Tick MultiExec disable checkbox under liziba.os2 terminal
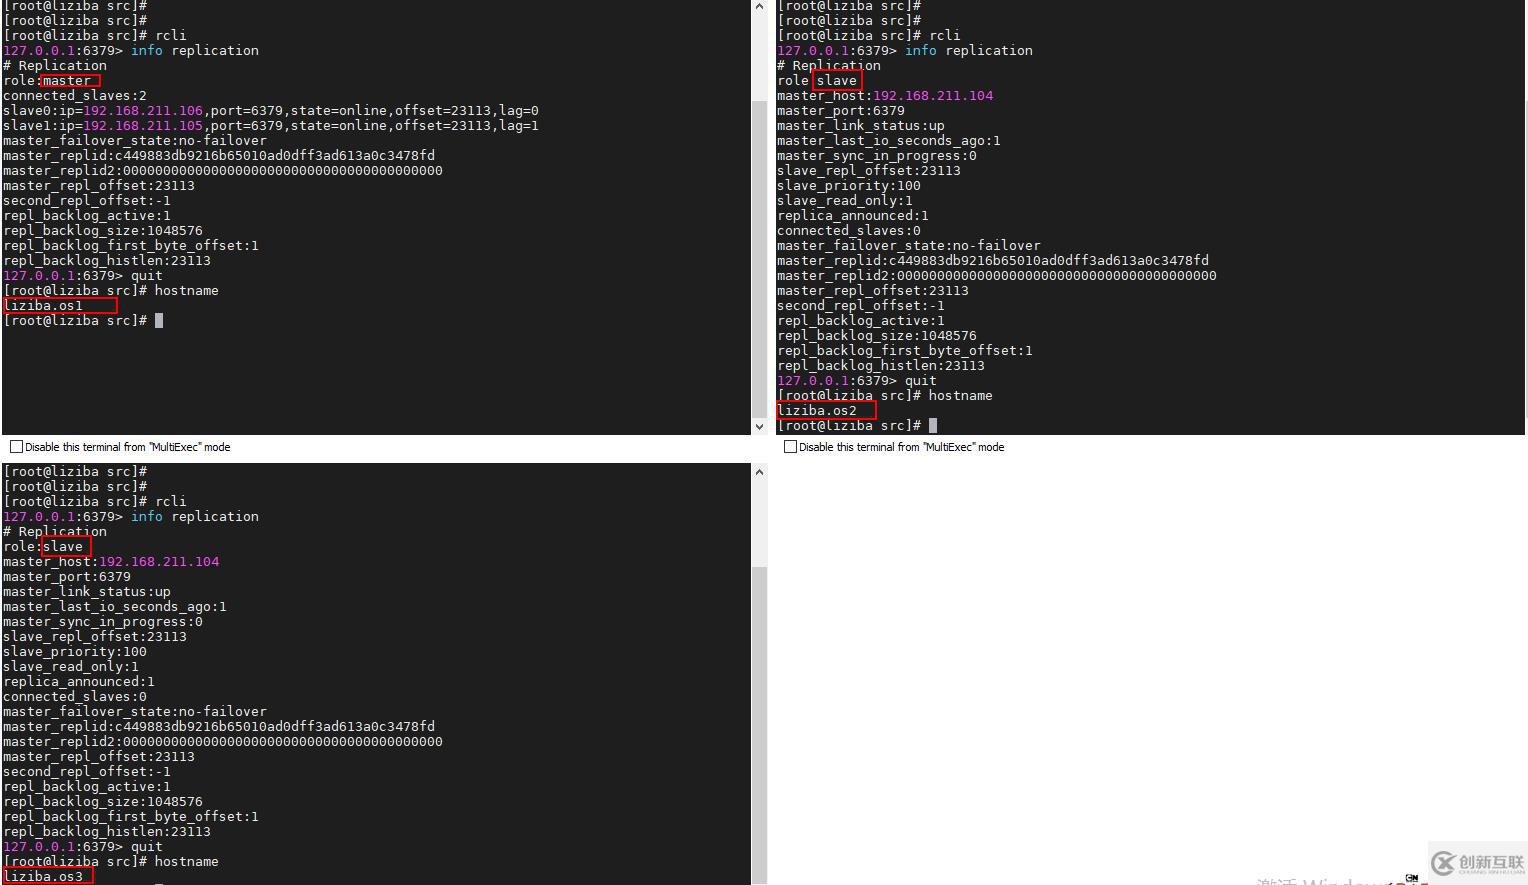 790,447
